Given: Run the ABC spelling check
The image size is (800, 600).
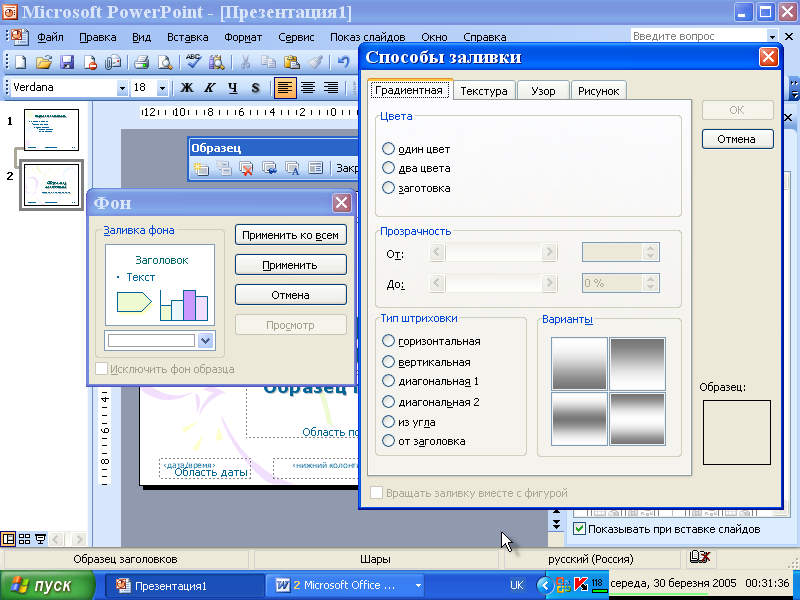Looking at the screenshot, I should point(193,62).
